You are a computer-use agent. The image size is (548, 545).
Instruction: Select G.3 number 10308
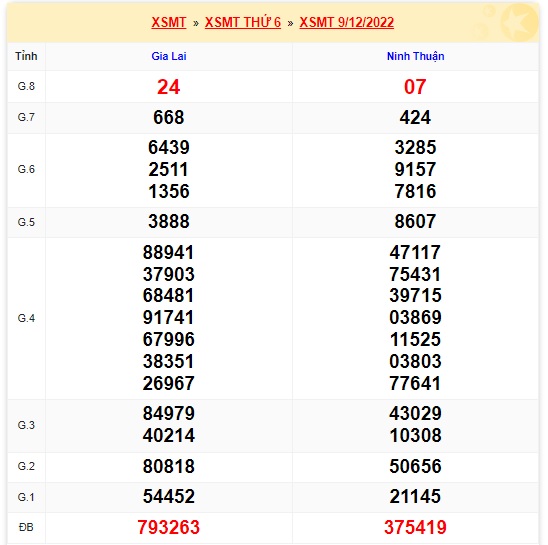(x=415, y=436)
